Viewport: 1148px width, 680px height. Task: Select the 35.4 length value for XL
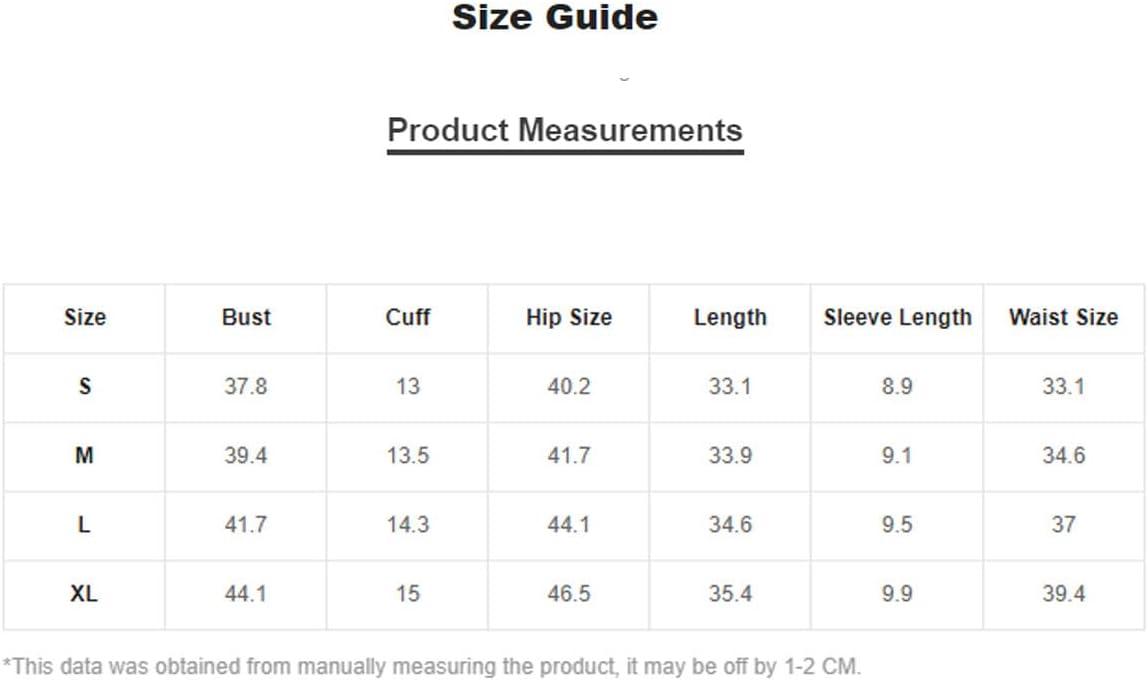pyautogui.click(x=730, y=594)
